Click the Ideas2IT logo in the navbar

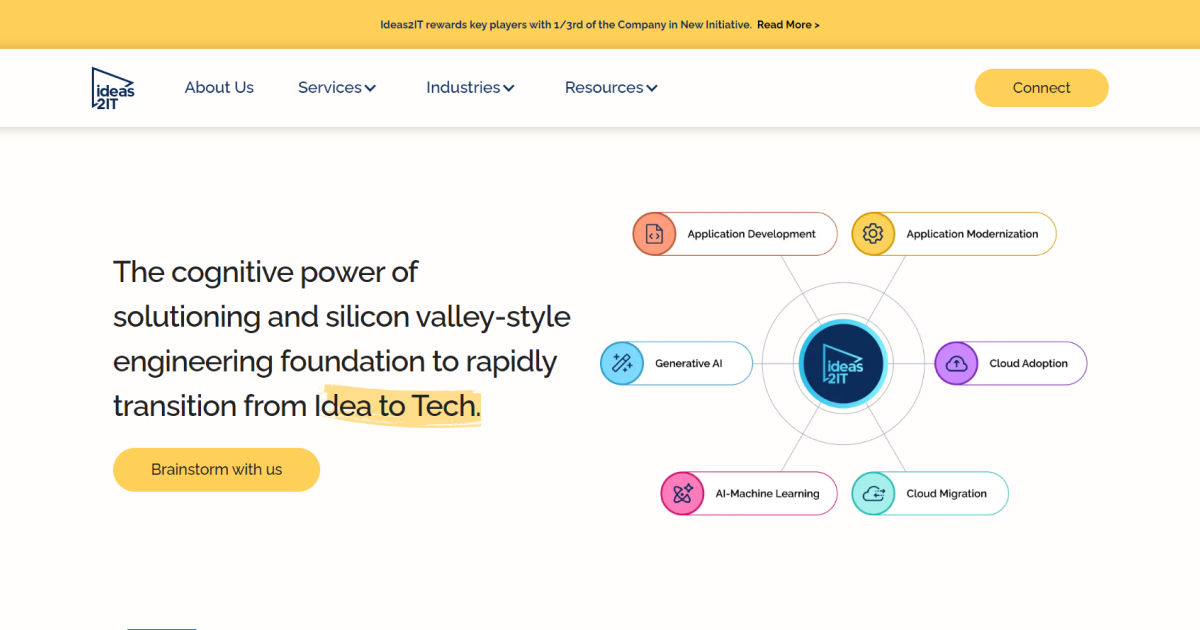pyautogui.click(x=112, y=87)
